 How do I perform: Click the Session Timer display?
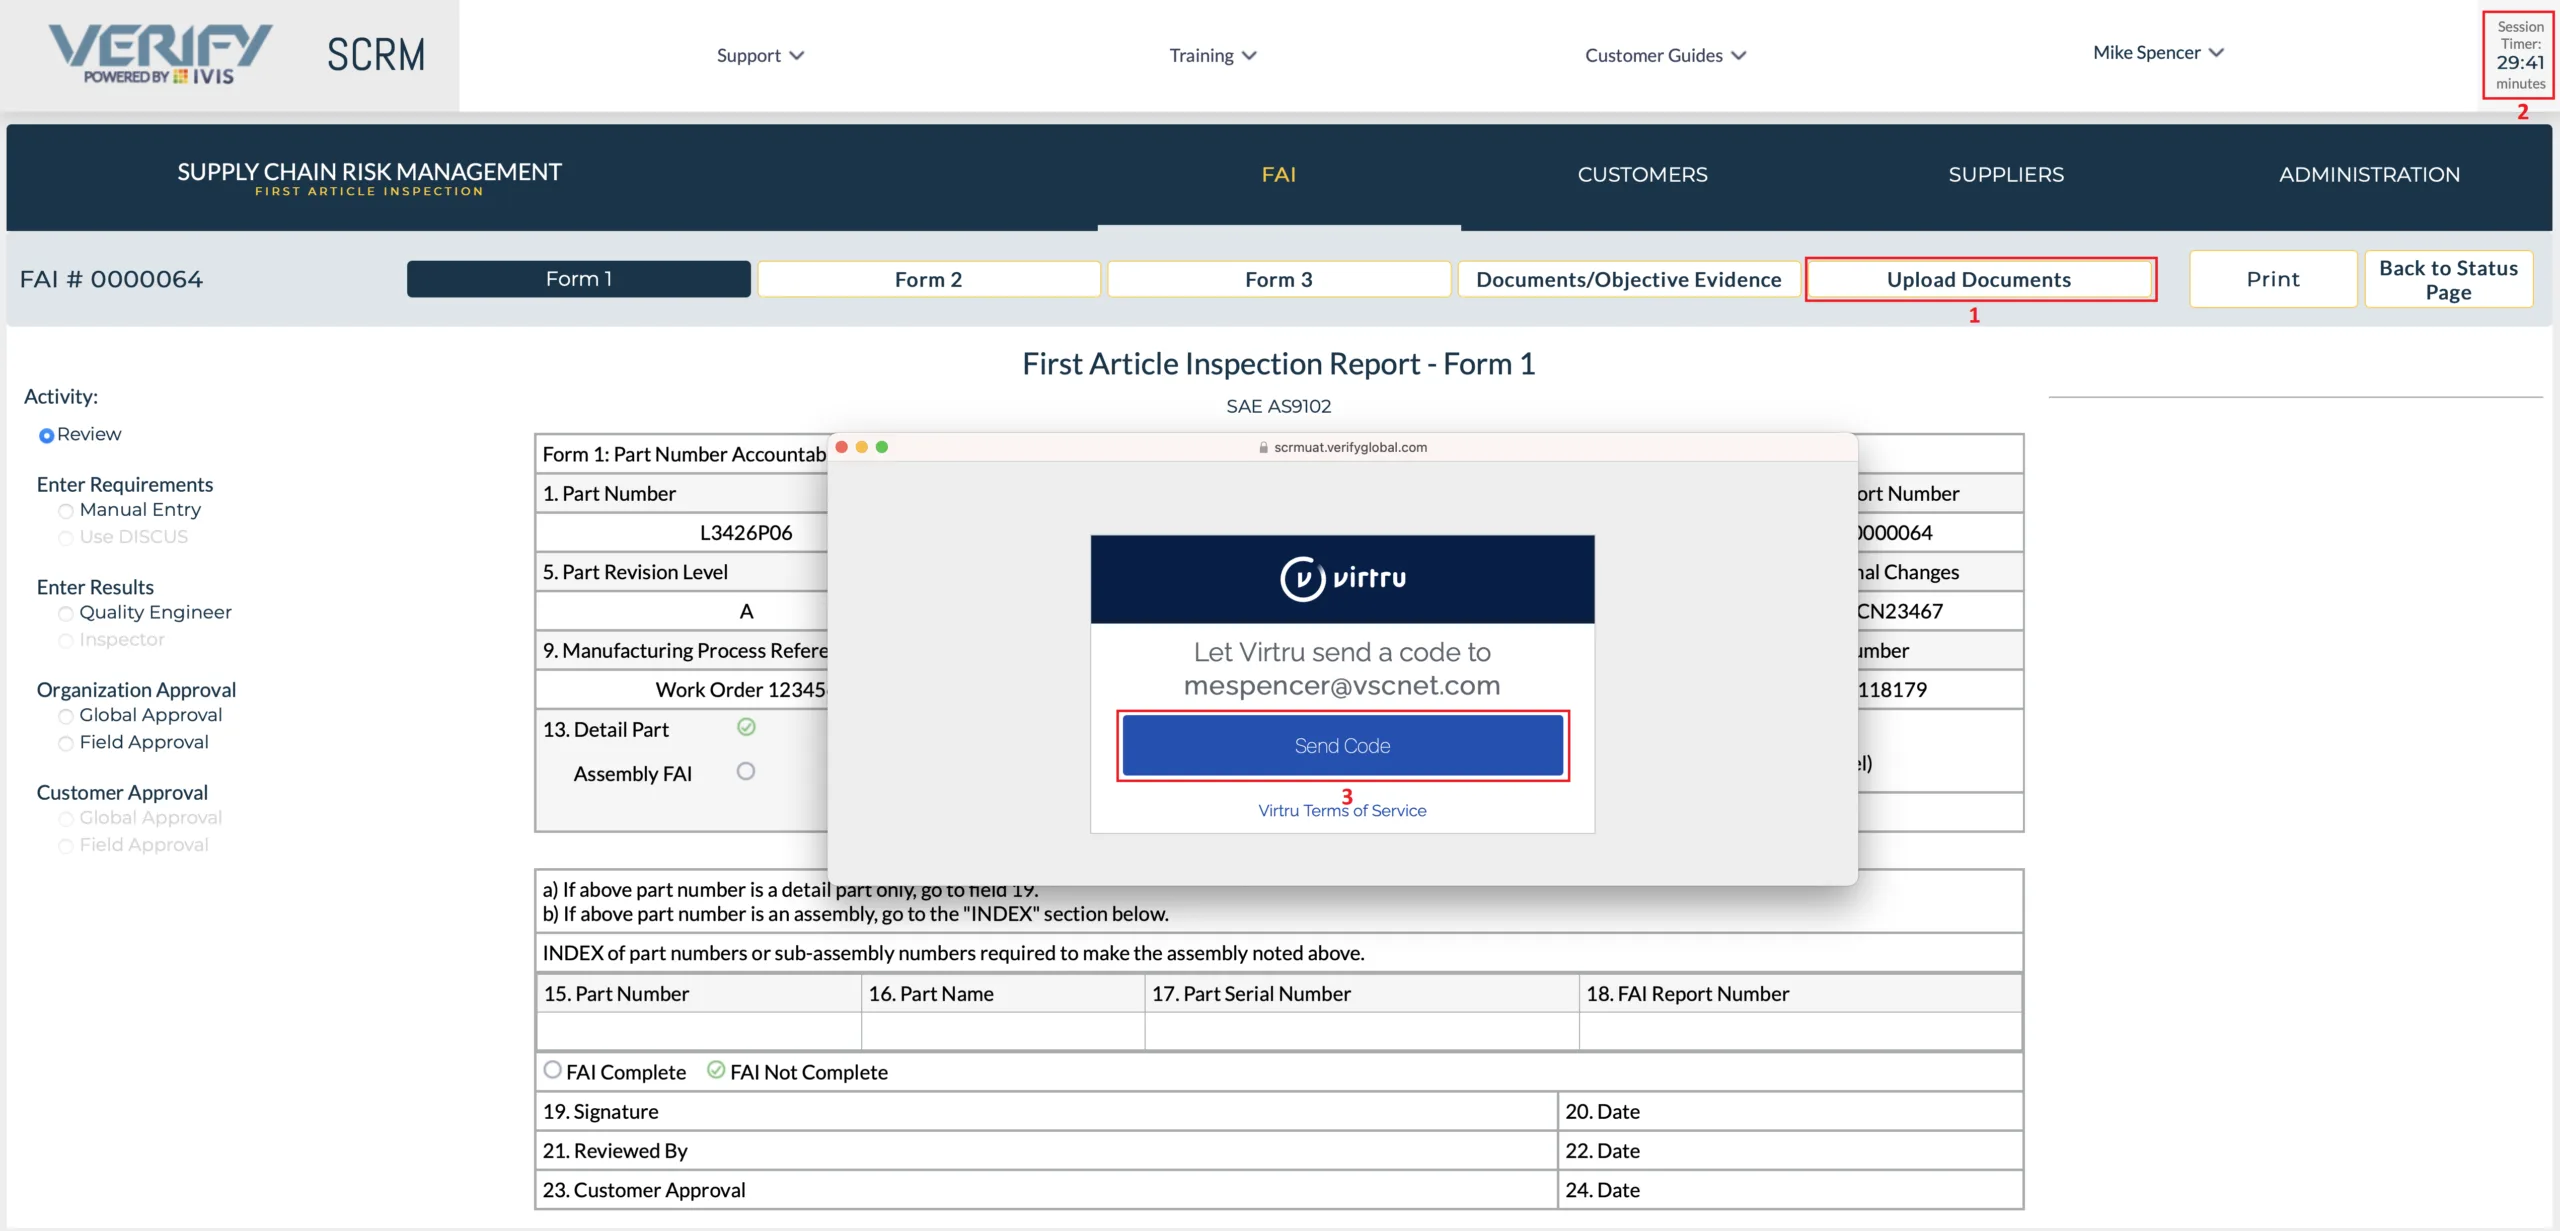(2520, 55)
